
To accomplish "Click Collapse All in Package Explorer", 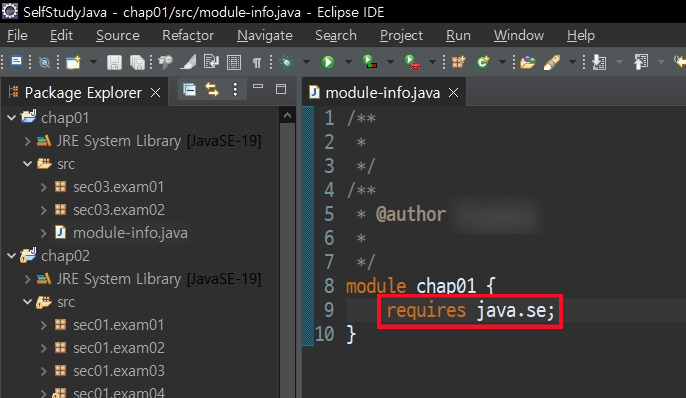I will [189, 90].
